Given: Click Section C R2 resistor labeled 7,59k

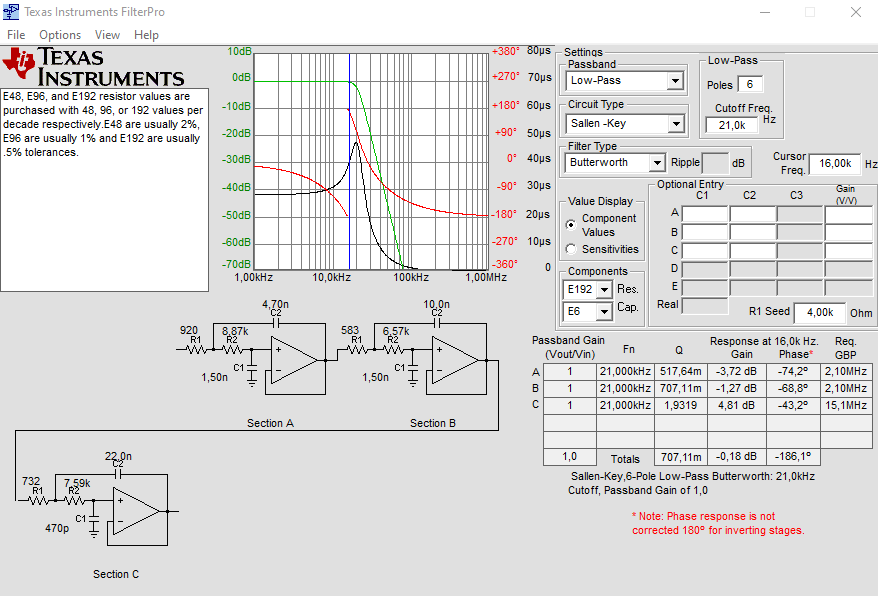Looking at the screenshot, I should pos(74,500).
